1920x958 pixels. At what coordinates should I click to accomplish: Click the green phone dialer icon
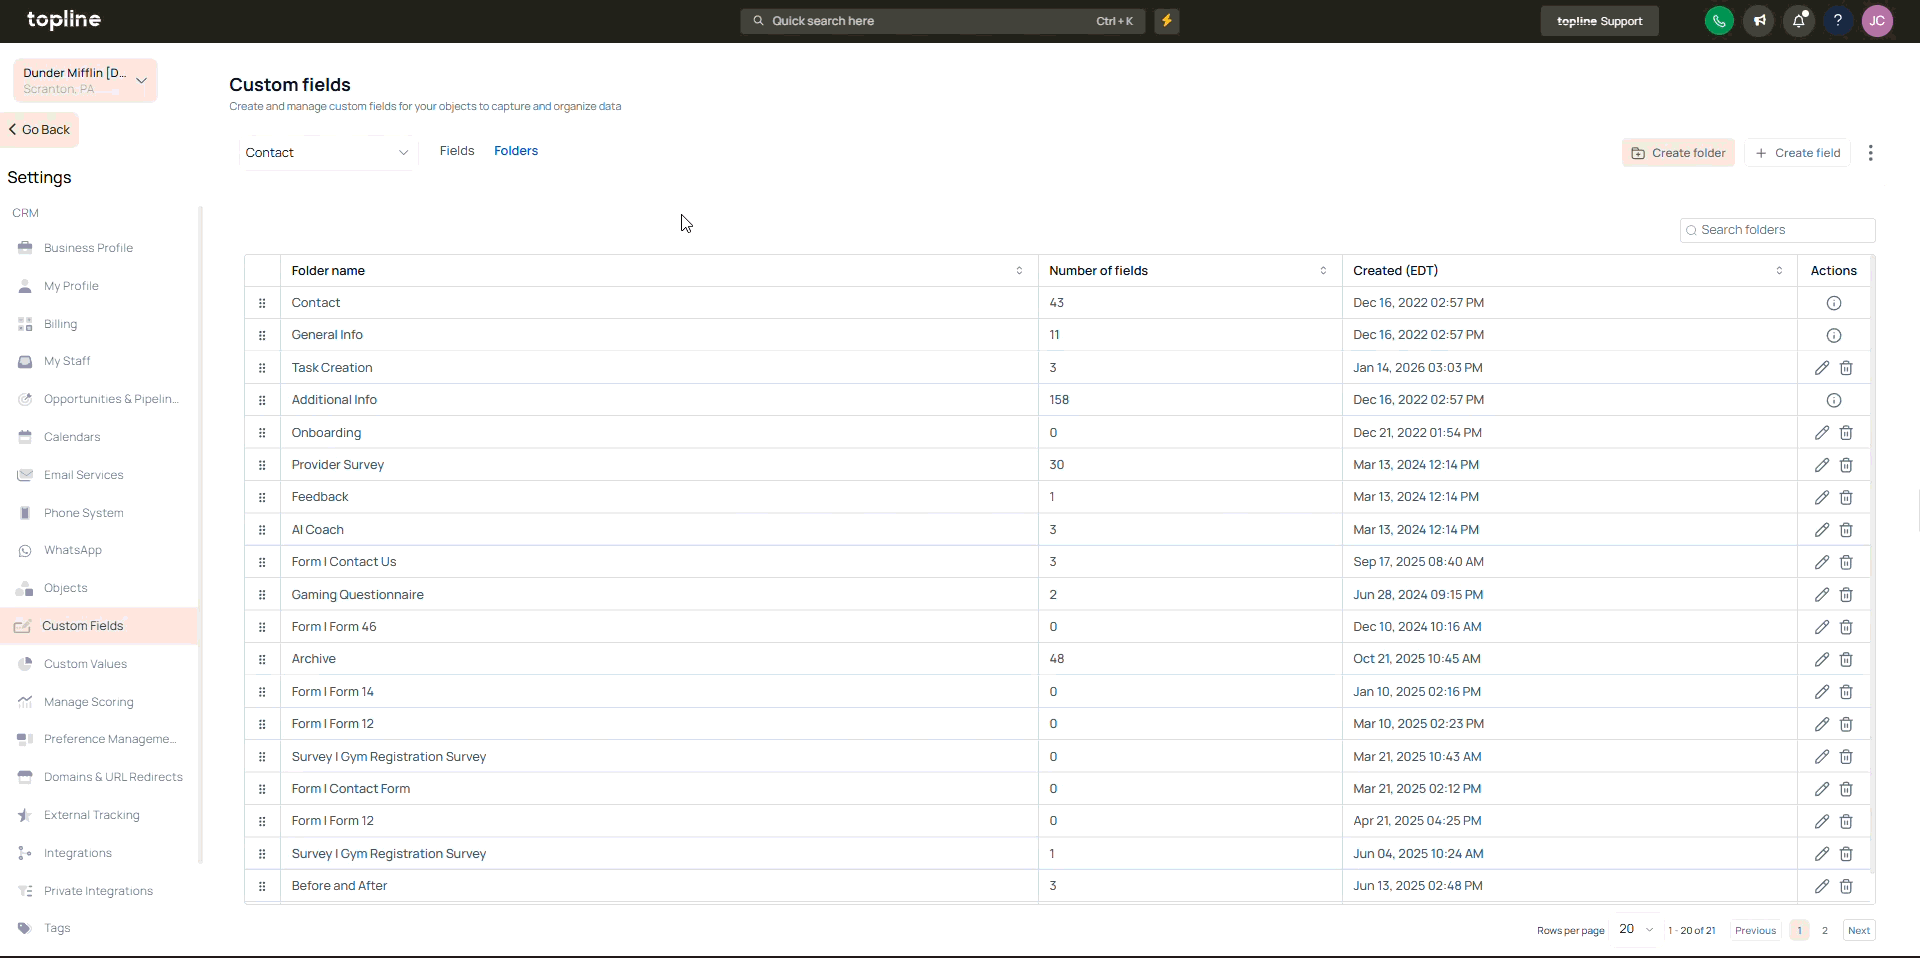coord(1718,21)
